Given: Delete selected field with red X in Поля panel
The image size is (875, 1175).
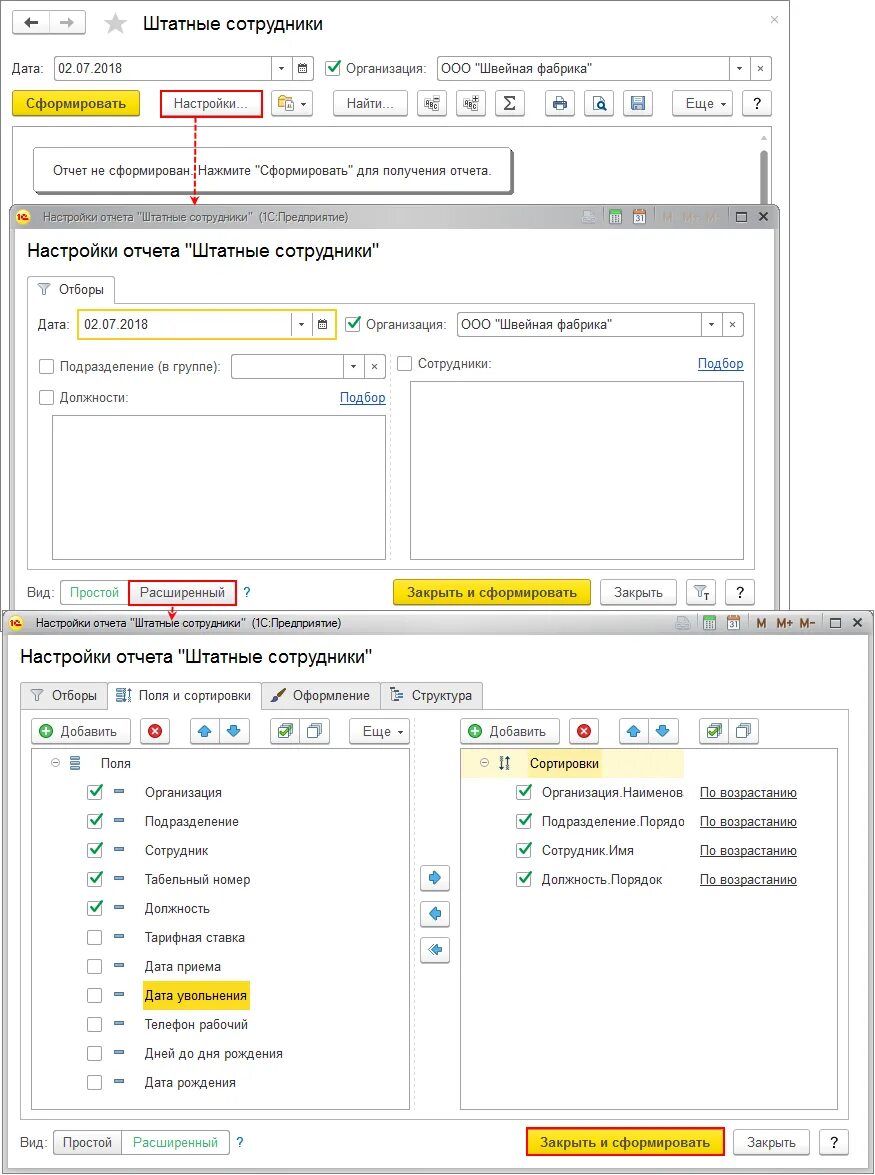Looking at the screenshot, I should 155,731.
